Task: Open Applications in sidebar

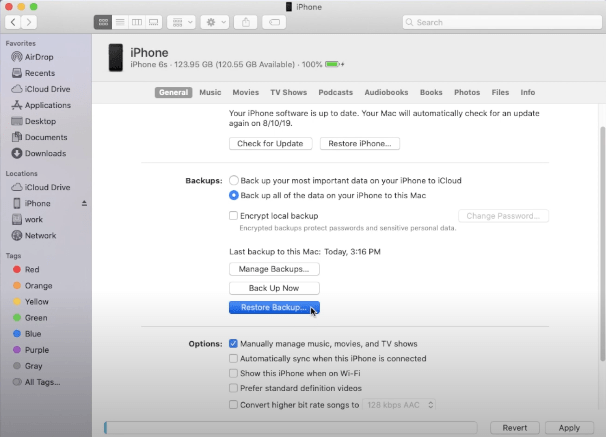Action: pos(41,105)
